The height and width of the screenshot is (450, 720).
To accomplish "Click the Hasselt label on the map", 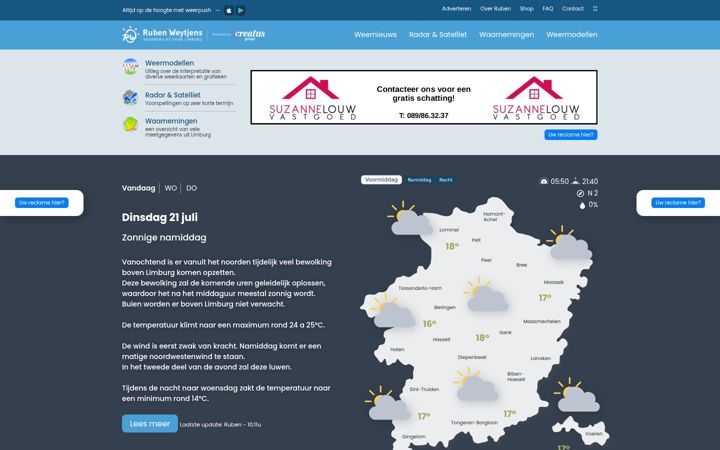I will tap(441, 340).
